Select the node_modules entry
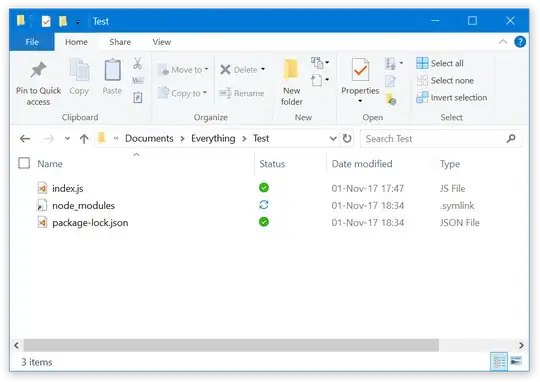 click(x=83, y=206)
